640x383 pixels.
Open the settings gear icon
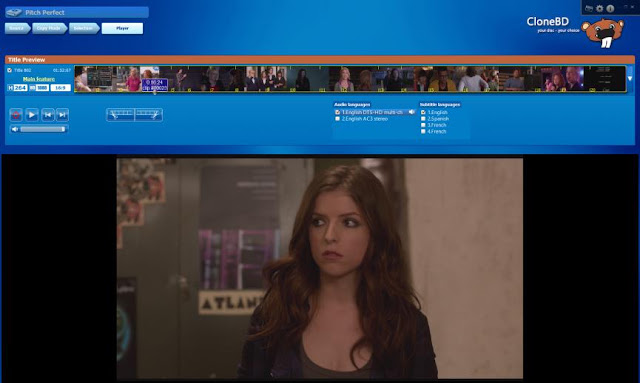[x=599, y=9]
